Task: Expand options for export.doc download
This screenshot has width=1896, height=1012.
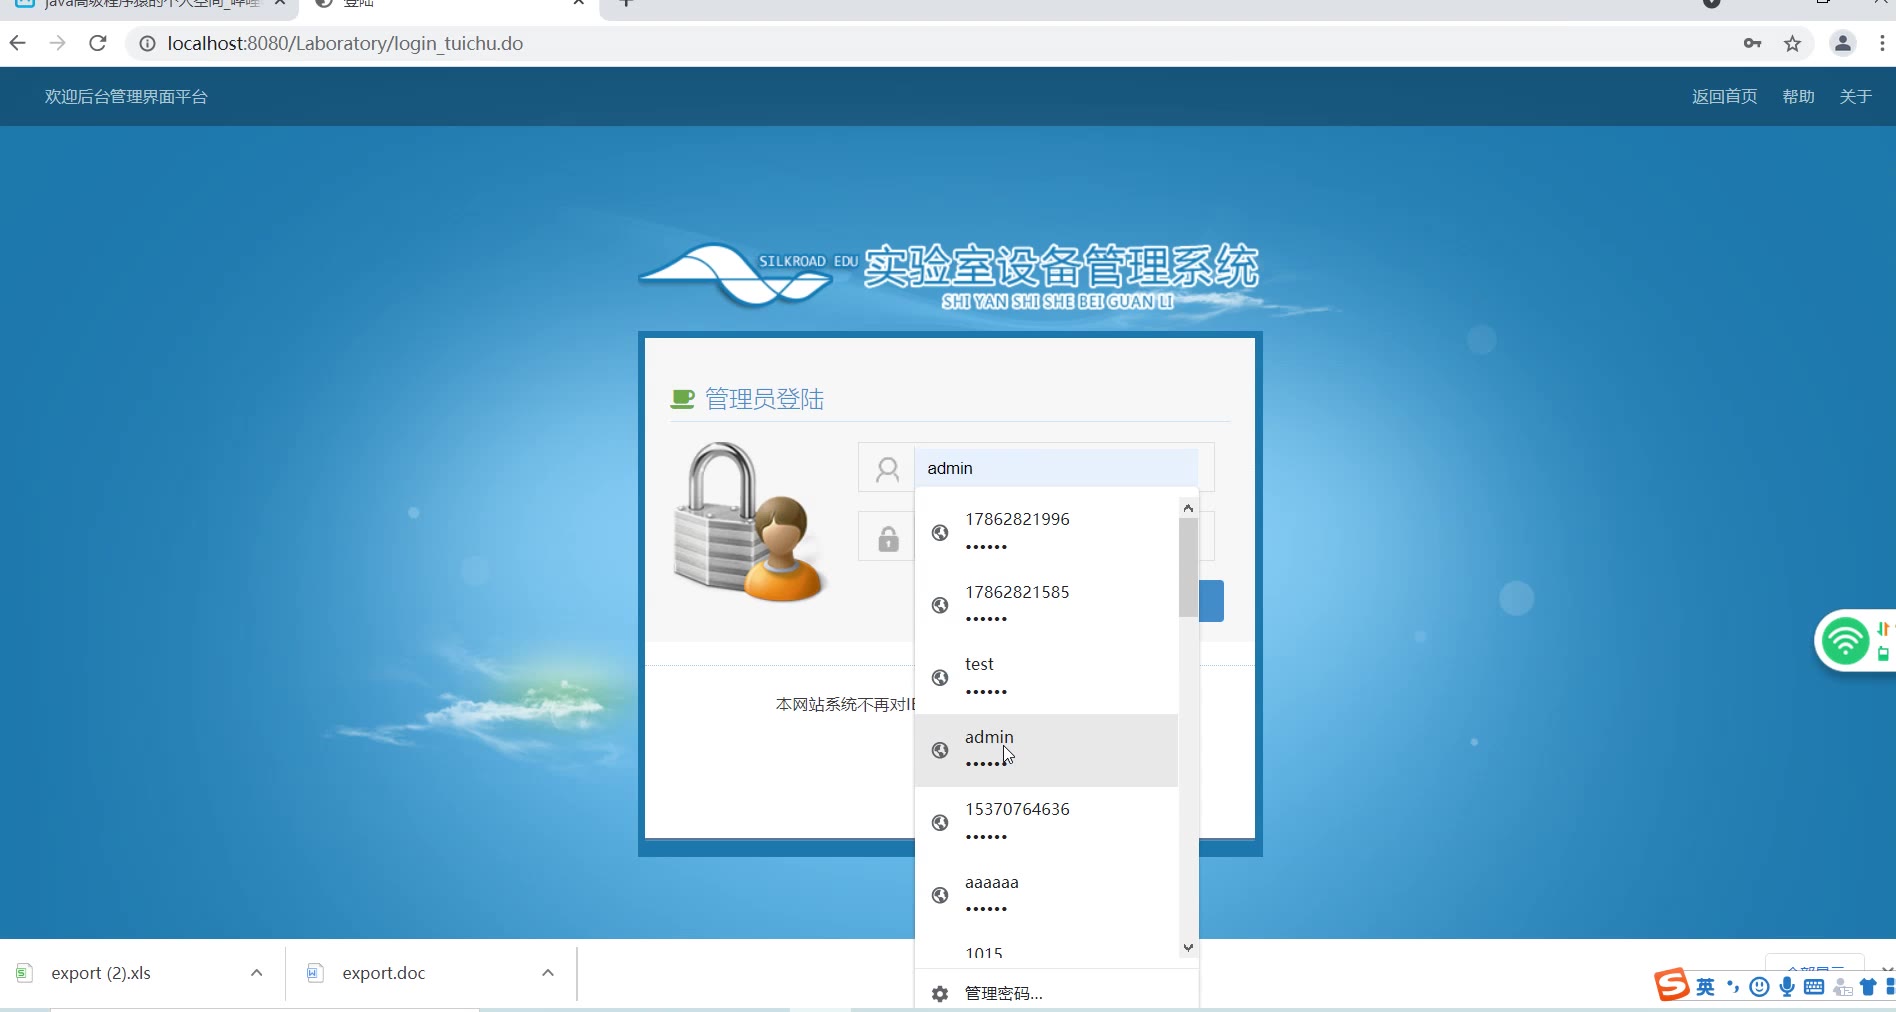Action: coord(548,973)
